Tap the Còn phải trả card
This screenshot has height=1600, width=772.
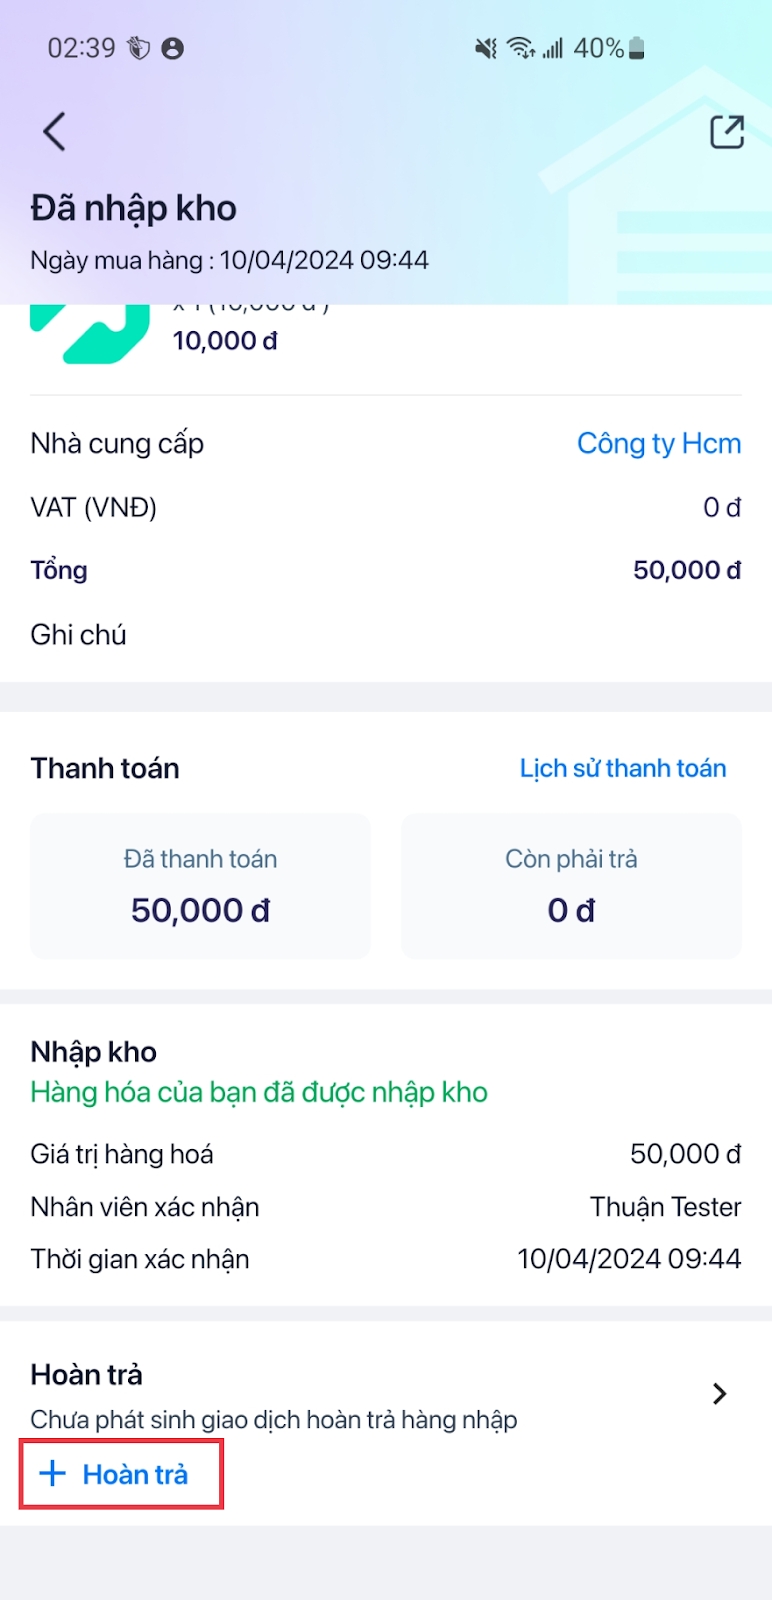click(571, 886)
